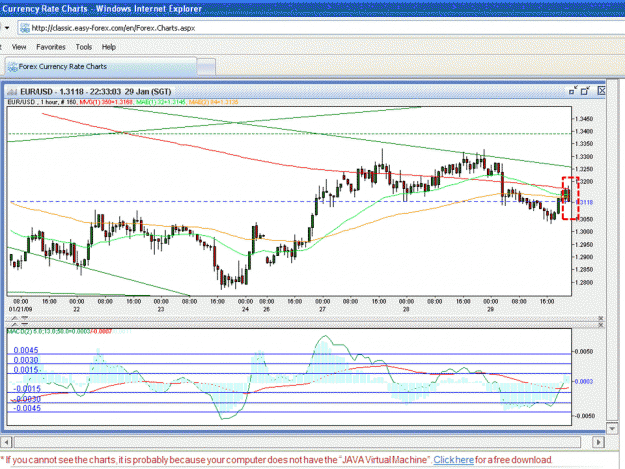The image size is (625, 469).
Task: Expand MACD panel with its down arrow
Action: point(25,325)
